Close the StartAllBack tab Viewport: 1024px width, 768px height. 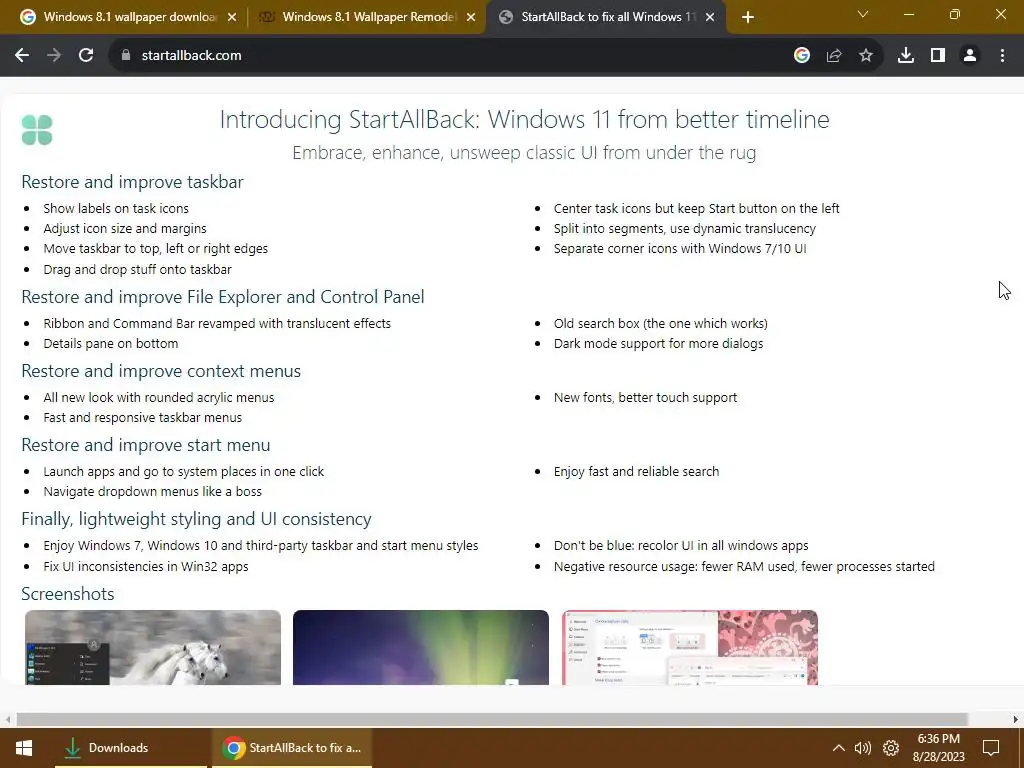[x=711, y=18]
